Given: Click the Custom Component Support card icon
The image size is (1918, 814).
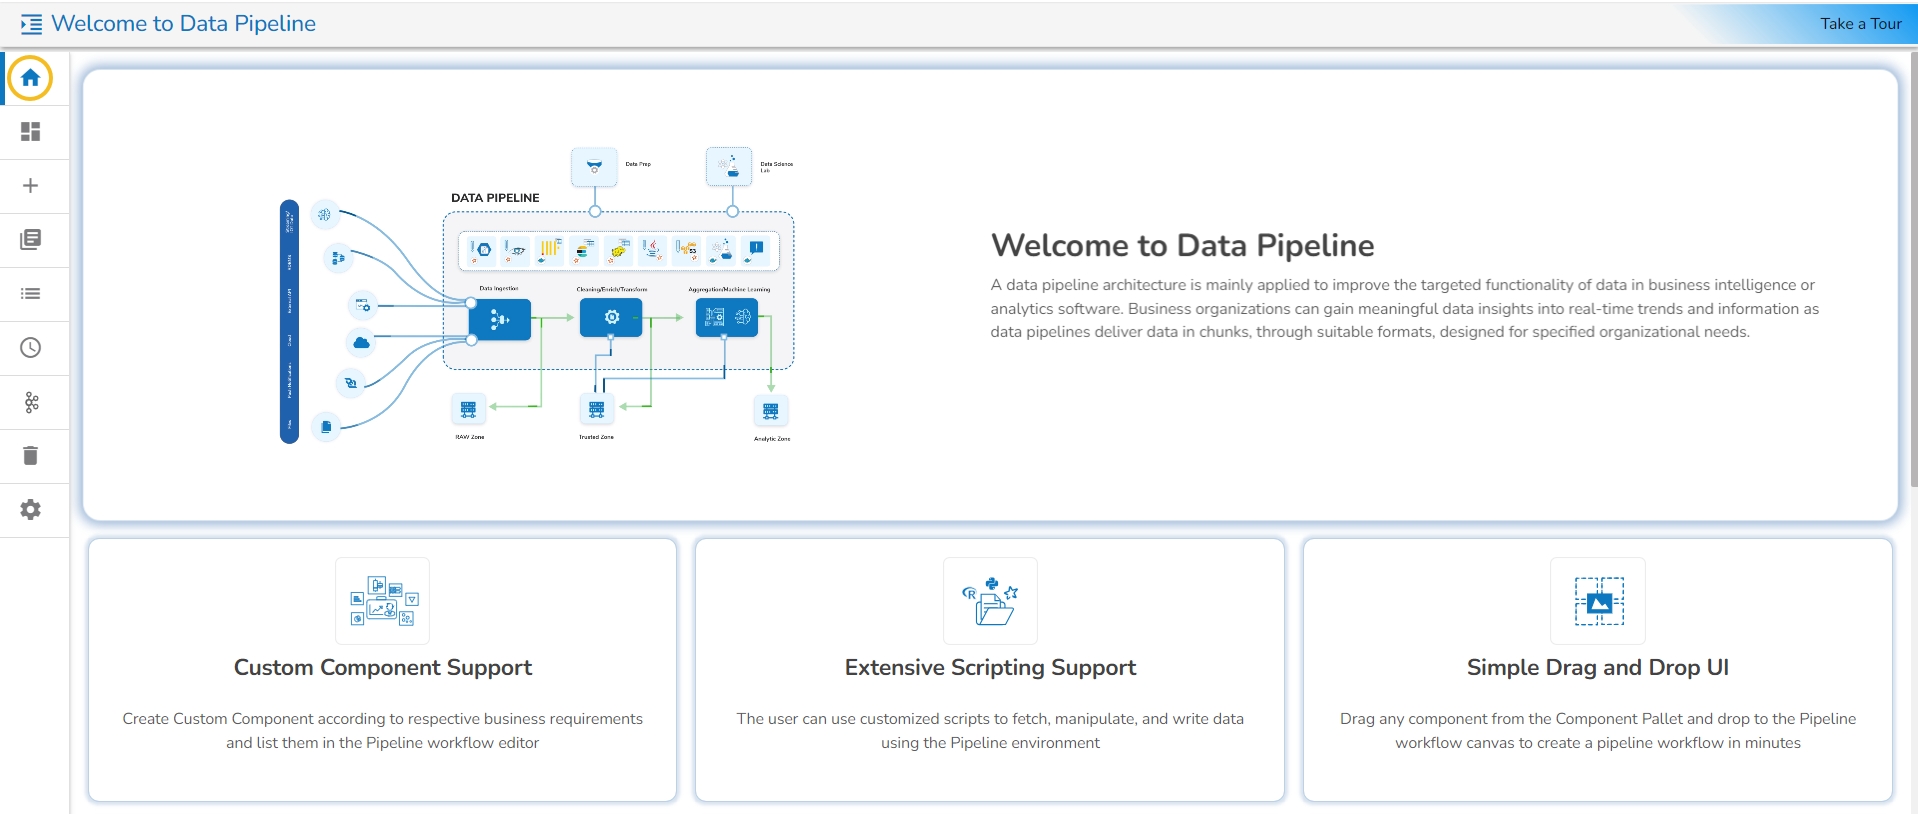Looking at the screenshot, I should pyautogui.click(x=383, y=601).
